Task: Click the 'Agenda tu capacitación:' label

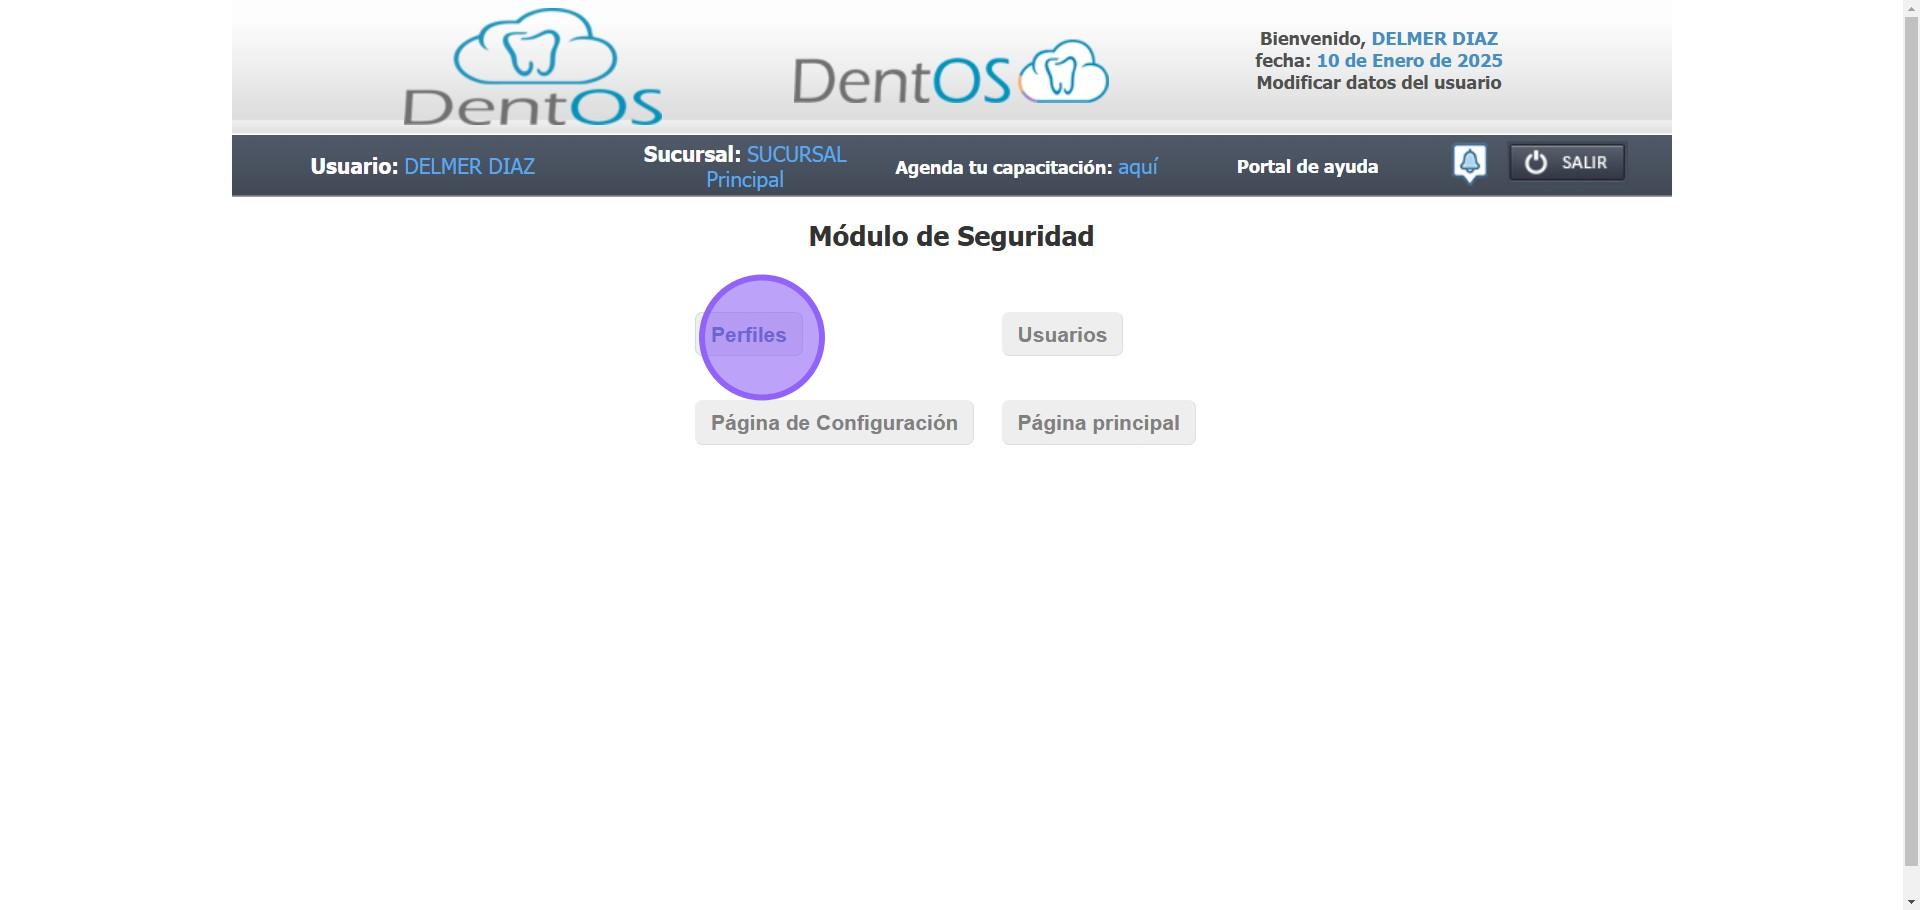Action: tap(1003, 168)
